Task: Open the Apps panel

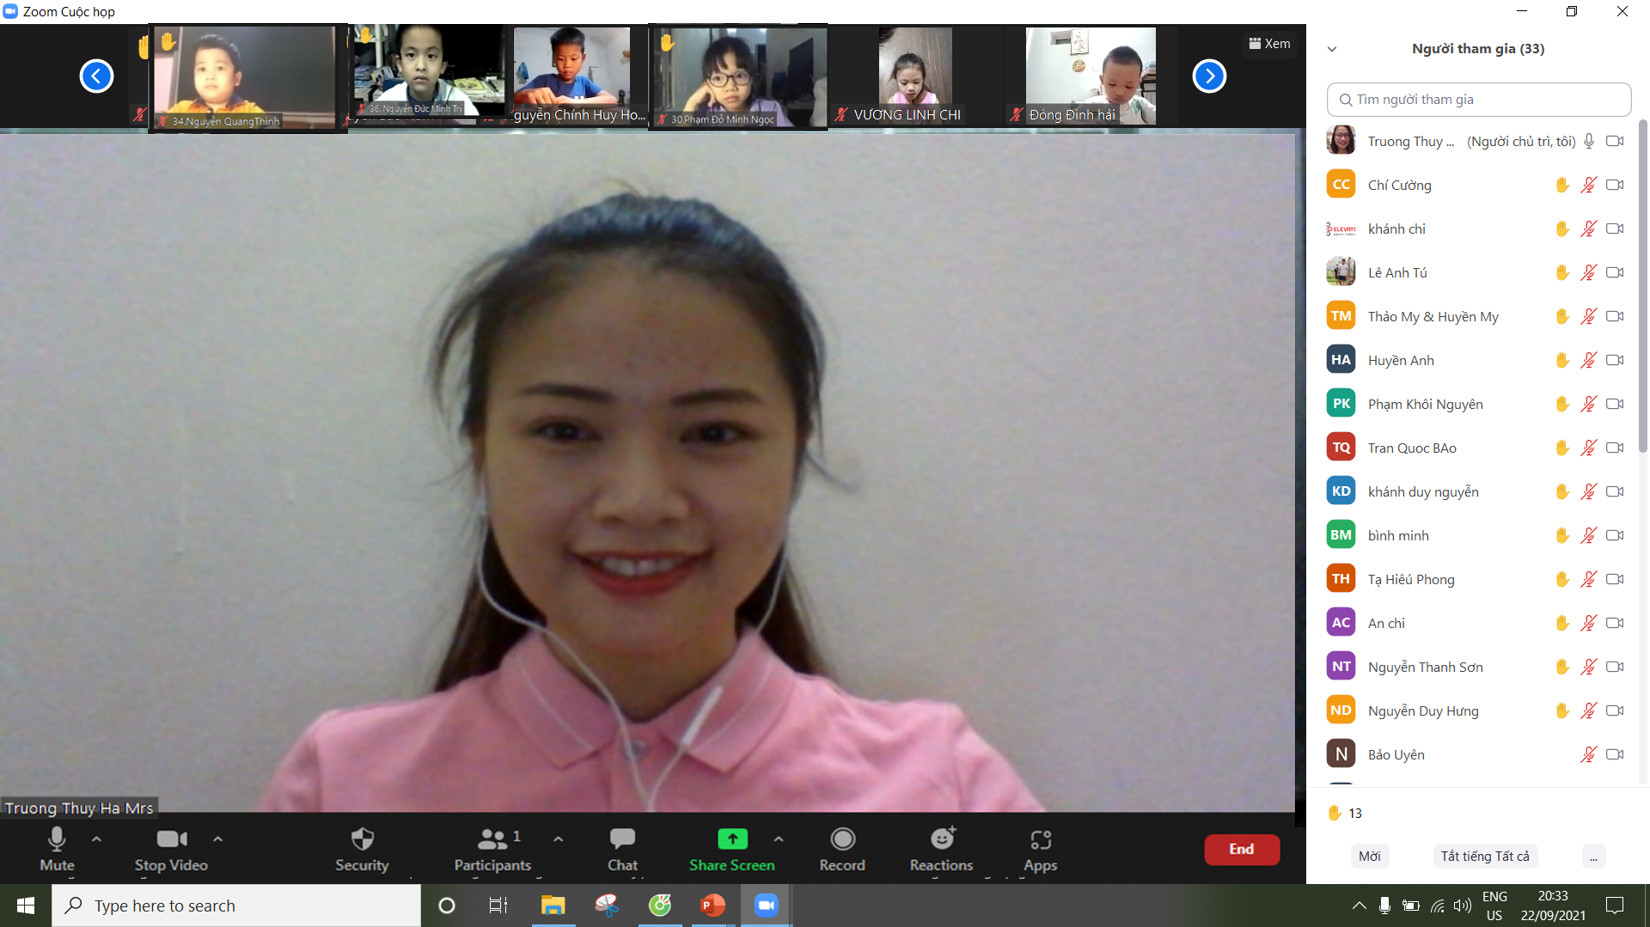Action: pos(1040,849)
